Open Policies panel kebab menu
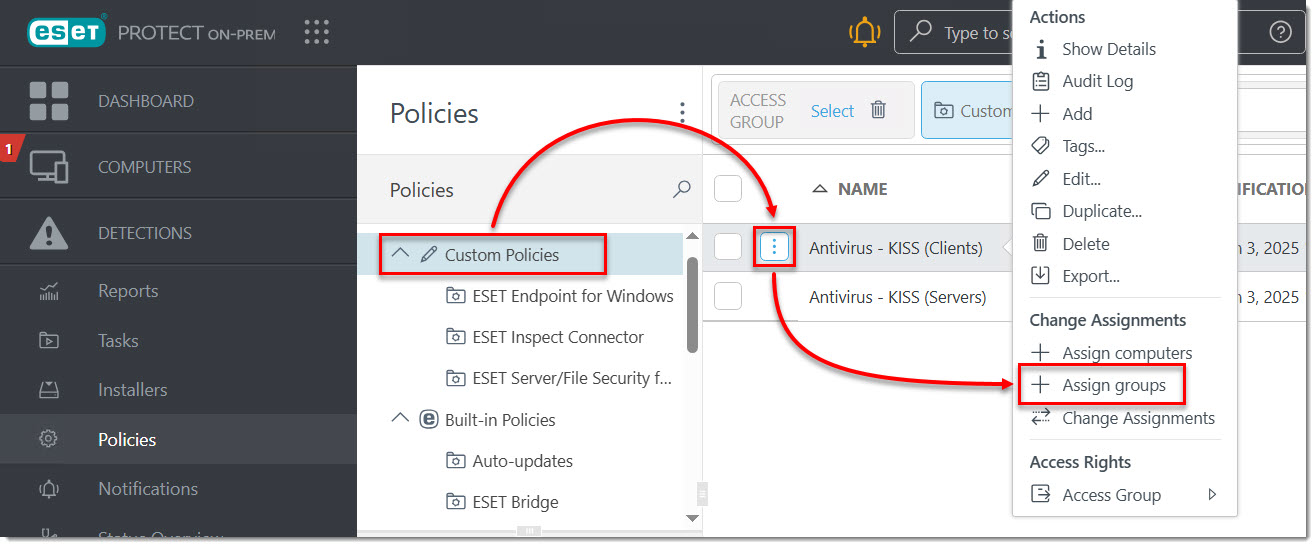 682,112
